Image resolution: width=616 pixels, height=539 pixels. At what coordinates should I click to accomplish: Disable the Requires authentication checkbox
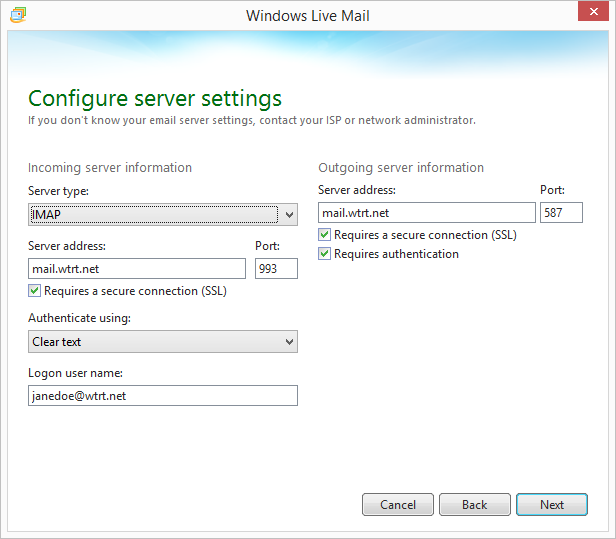[325, 254]
